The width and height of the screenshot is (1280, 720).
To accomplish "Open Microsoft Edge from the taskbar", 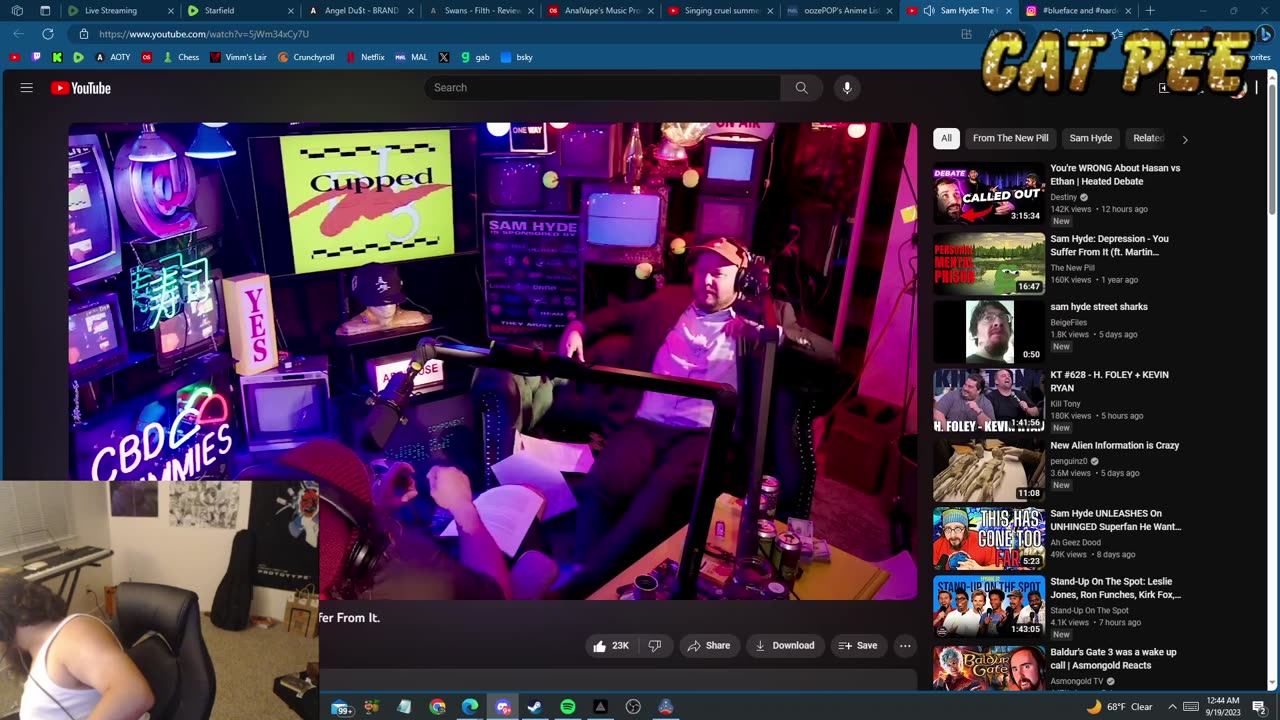I will [x=470, y=707].
